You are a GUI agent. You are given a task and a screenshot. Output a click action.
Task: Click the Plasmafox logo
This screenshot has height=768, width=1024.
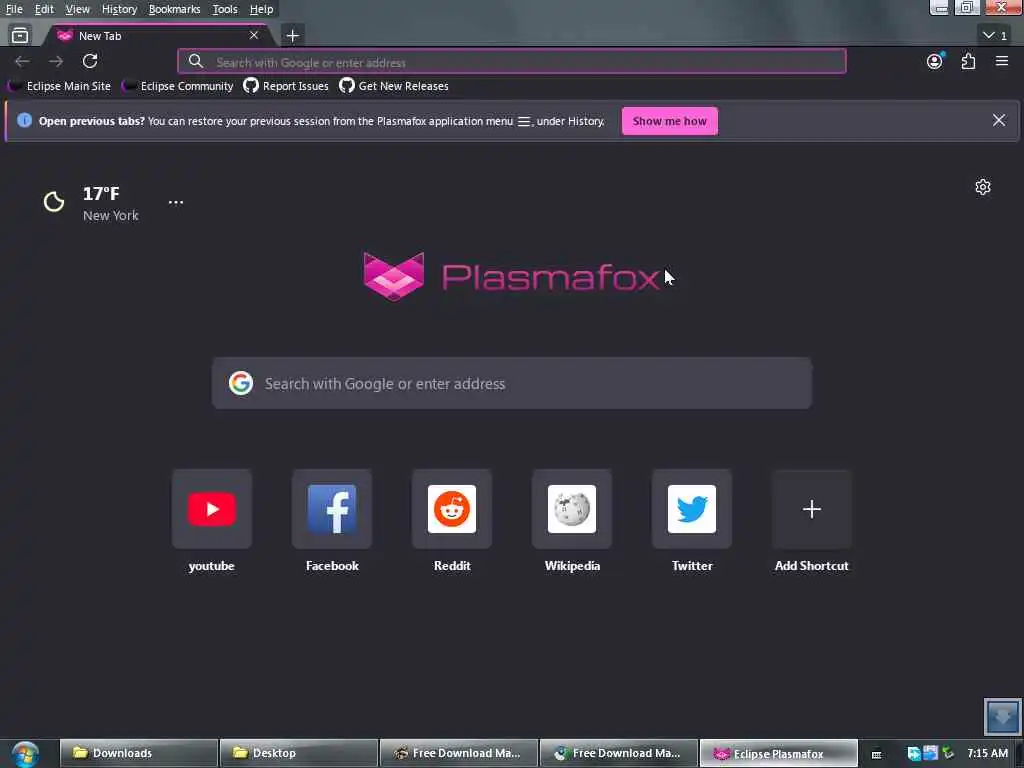point(511,277)
